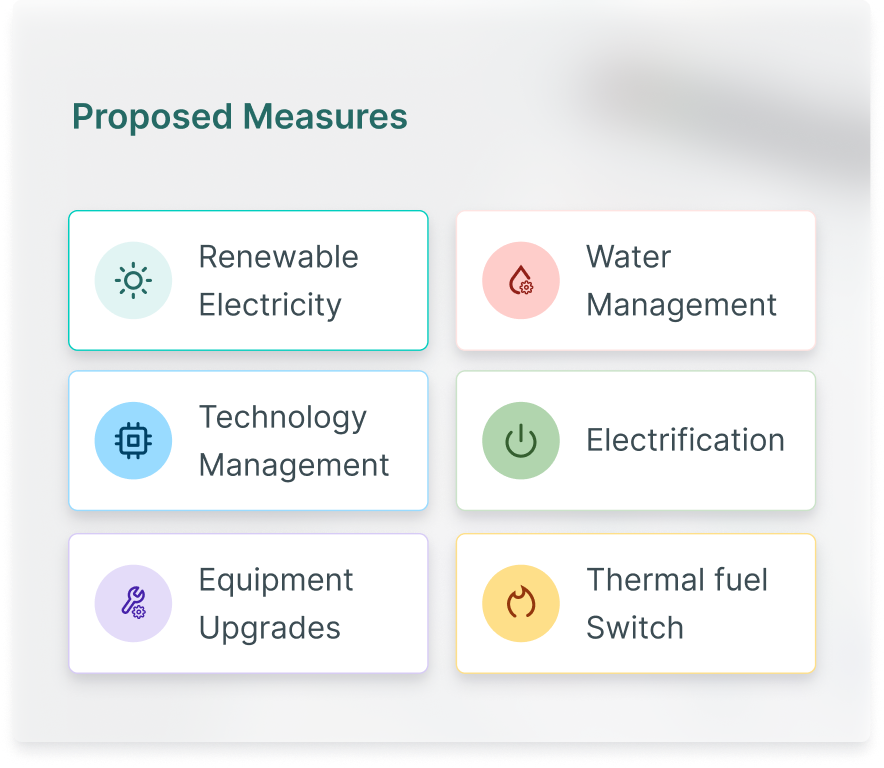
Task: Click the Electrification text label
Action: pos(687,440)
